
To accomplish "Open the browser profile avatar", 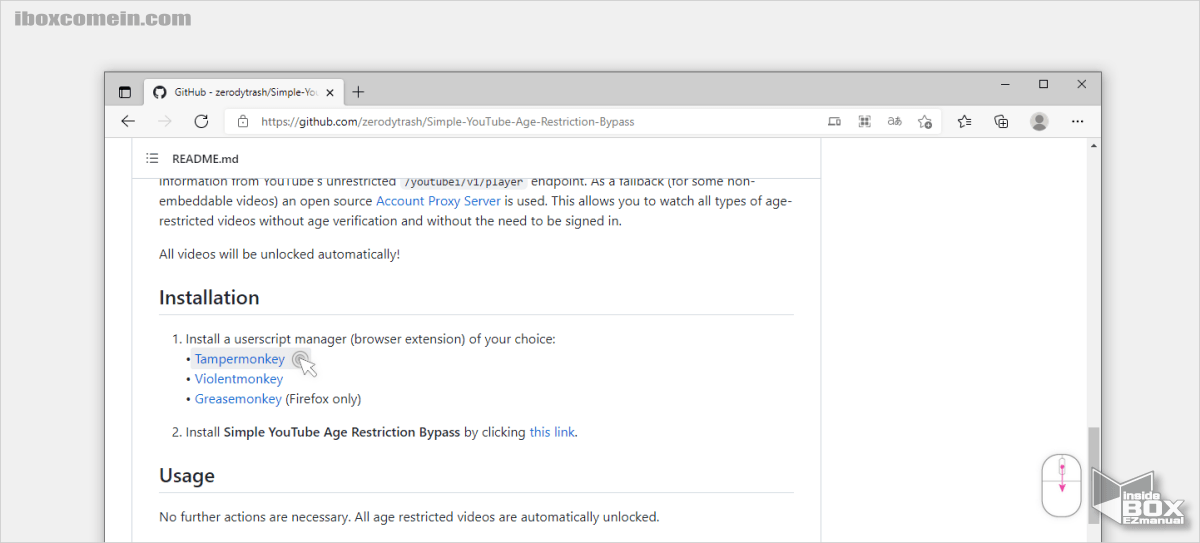I will (1039, 121).
